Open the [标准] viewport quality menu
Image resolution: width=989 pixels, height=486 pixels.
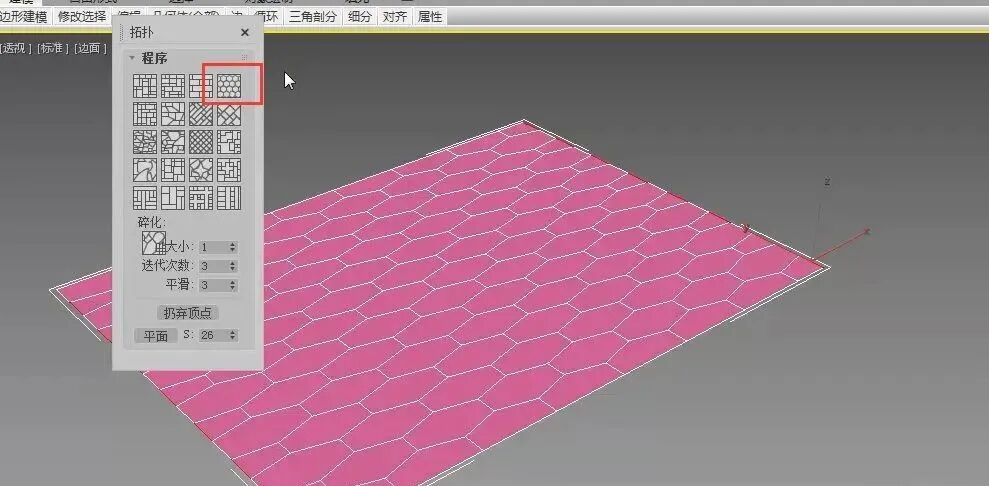(53, 49)
